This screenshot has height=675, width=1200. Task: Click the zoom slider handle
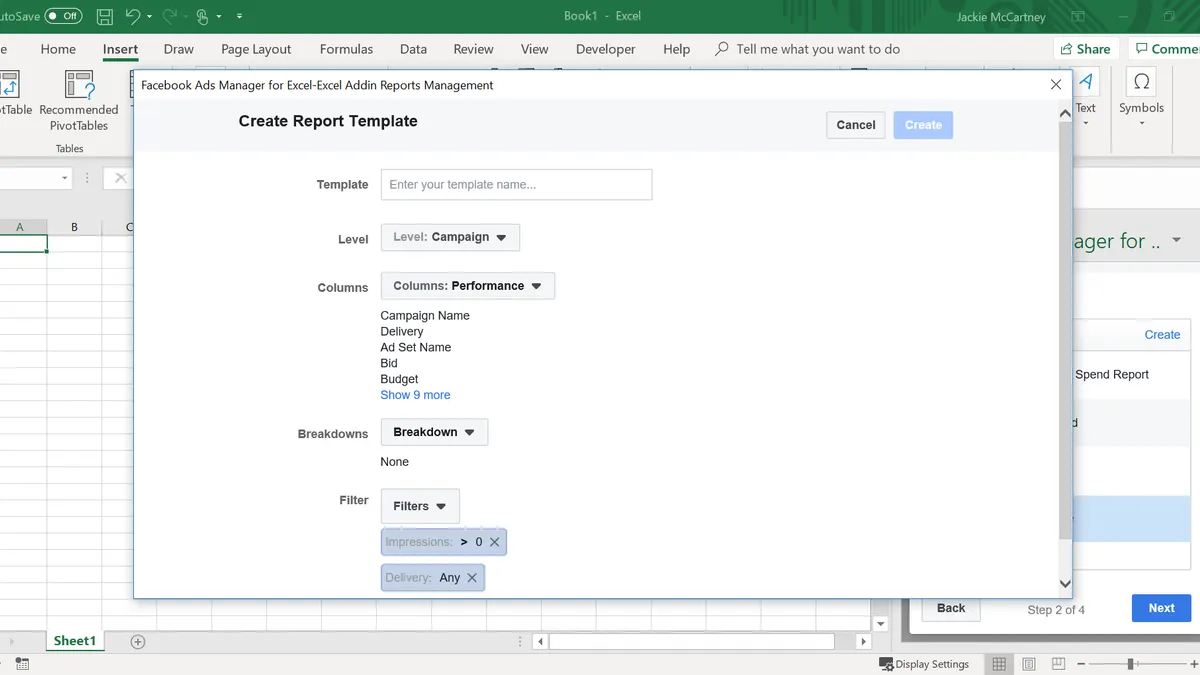1130,664
